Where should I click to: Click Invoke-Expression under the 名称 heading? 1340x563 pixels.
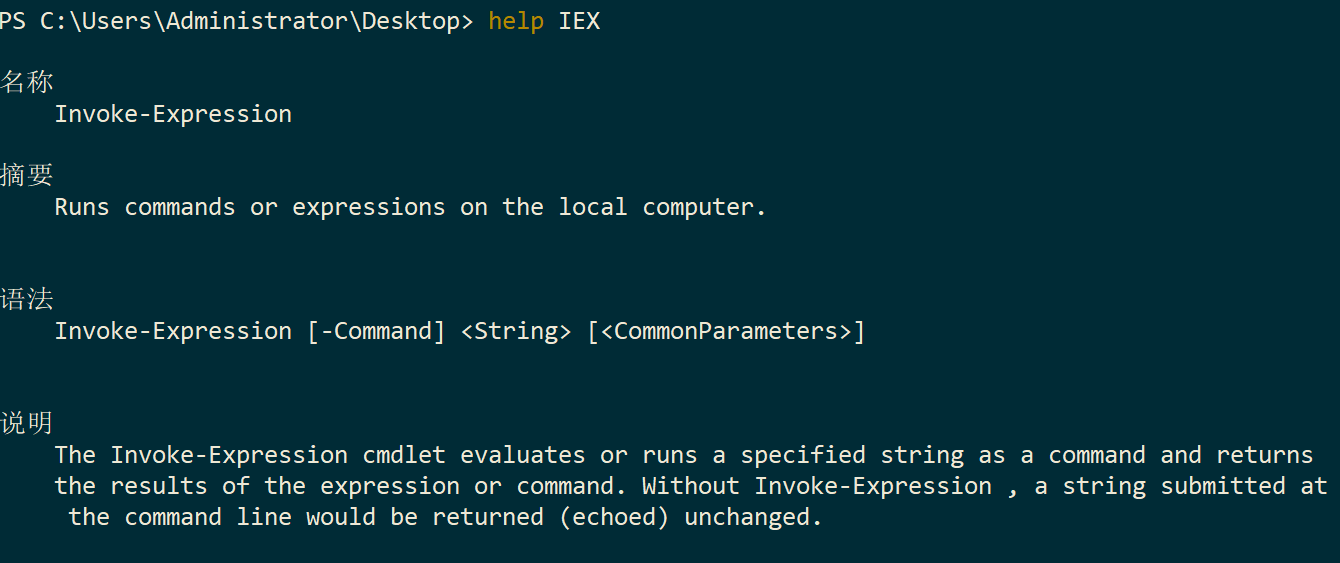point(173,114)
